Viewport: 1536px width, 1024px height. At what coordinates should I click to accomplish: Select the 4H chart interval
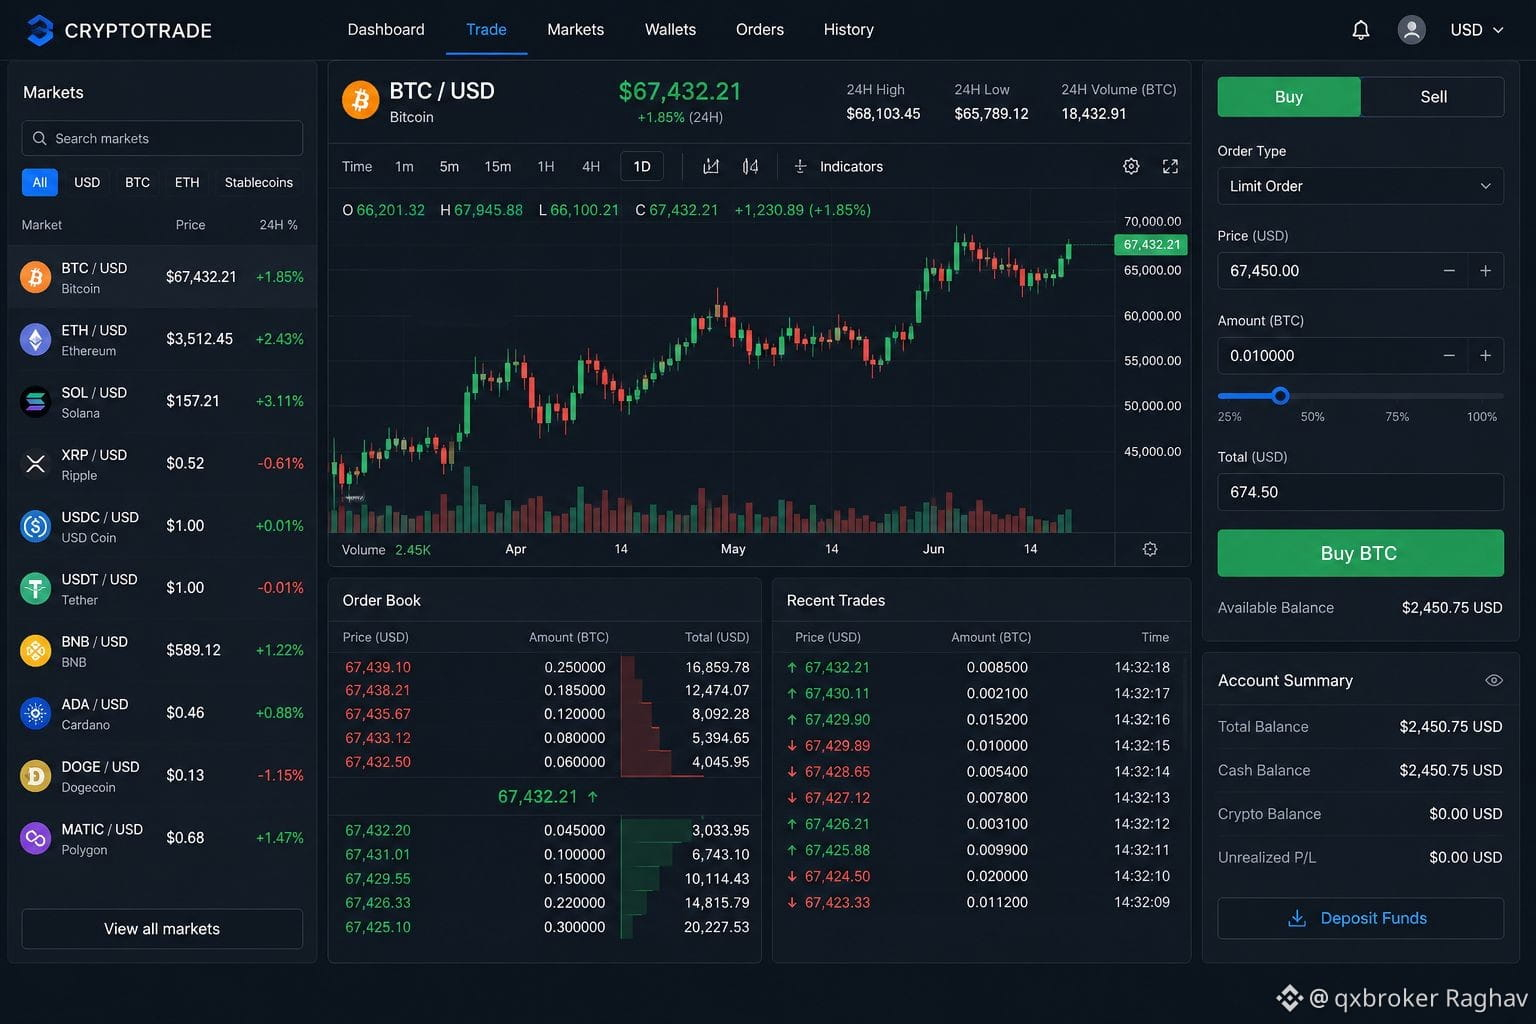pyautogui.click(x=591, y=167)
